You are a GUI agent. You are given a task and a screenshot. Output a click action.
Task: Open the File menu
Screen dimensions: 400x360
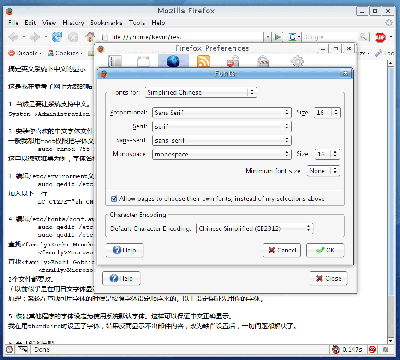click(13, 23)
